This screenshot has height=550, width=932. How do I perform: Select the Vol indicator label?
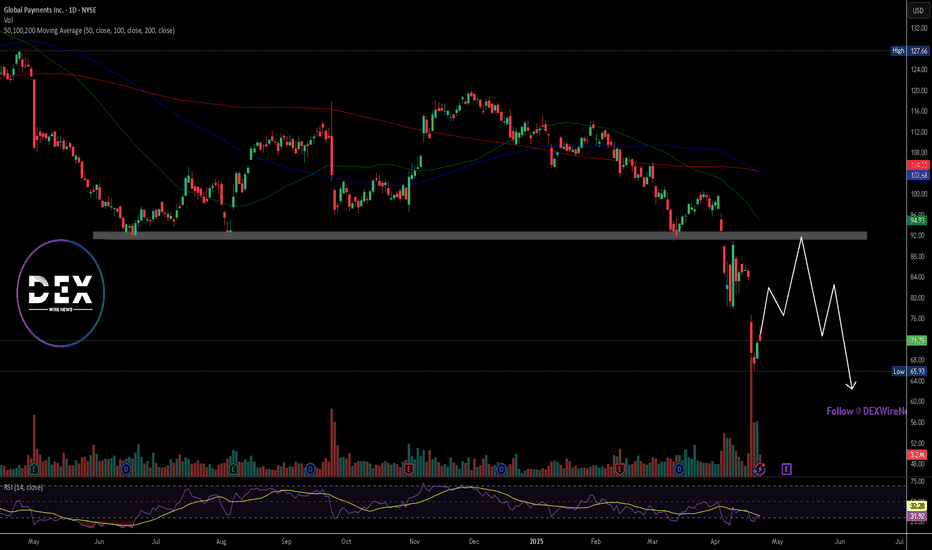point(8,20)
